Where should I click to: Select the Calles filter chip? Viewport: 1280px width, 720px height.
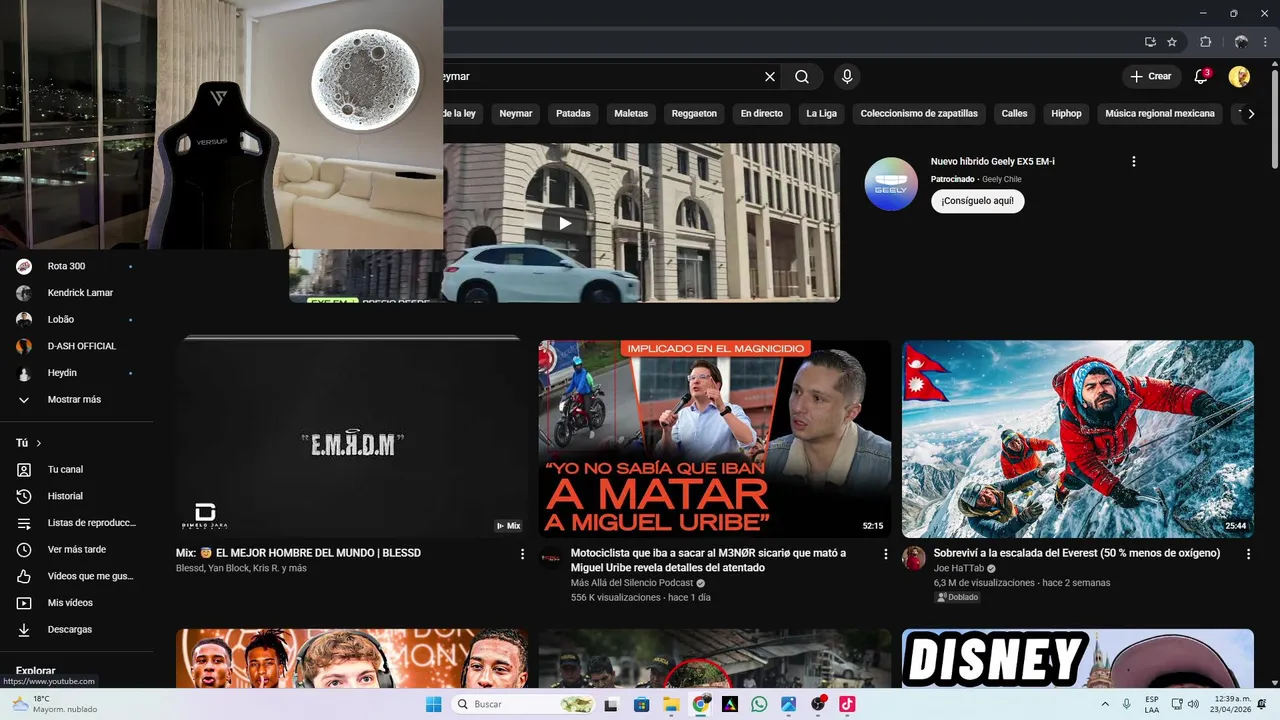(1015, 113)
